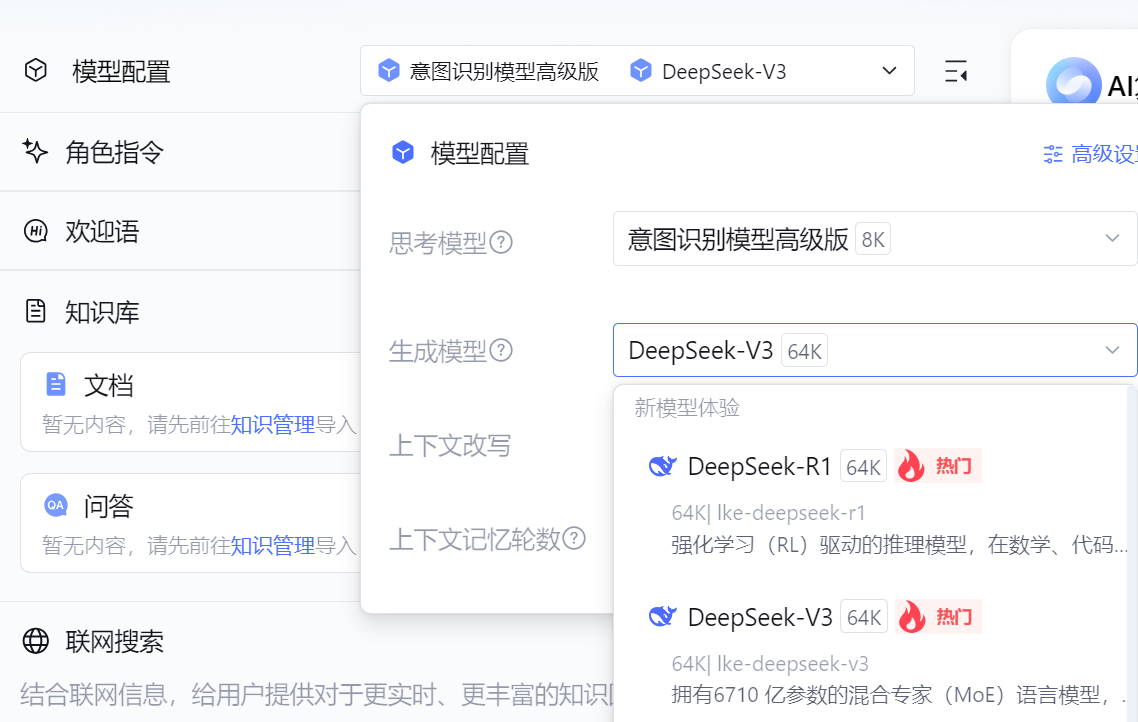Click help icon beside 思考模型
This screenshot has height=722, width=1138.
pyautogui.click(x=501, y=242)
